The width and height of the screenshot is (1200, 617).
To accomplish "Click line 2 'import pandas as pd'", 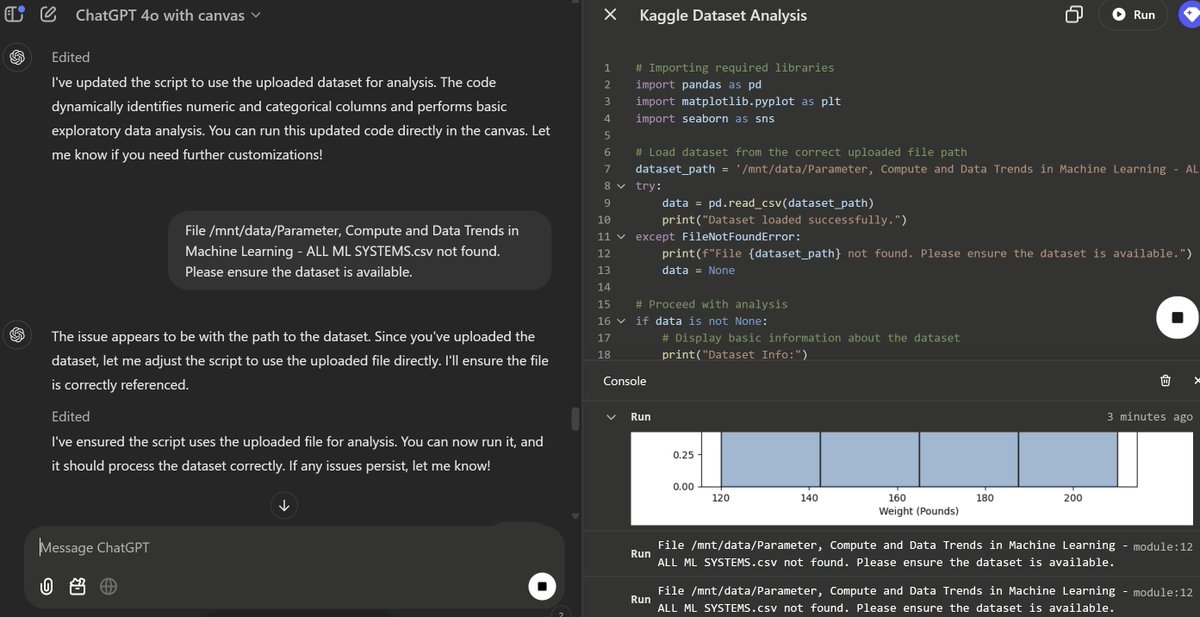I will (x=698, y=85).
